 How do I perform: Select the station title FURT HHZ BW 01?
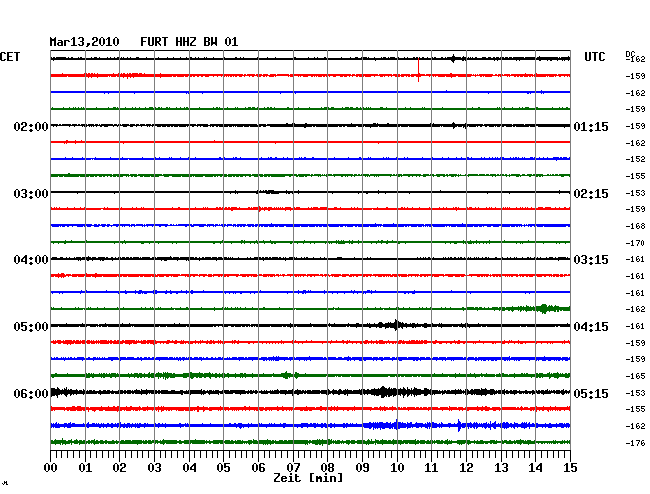189,42
